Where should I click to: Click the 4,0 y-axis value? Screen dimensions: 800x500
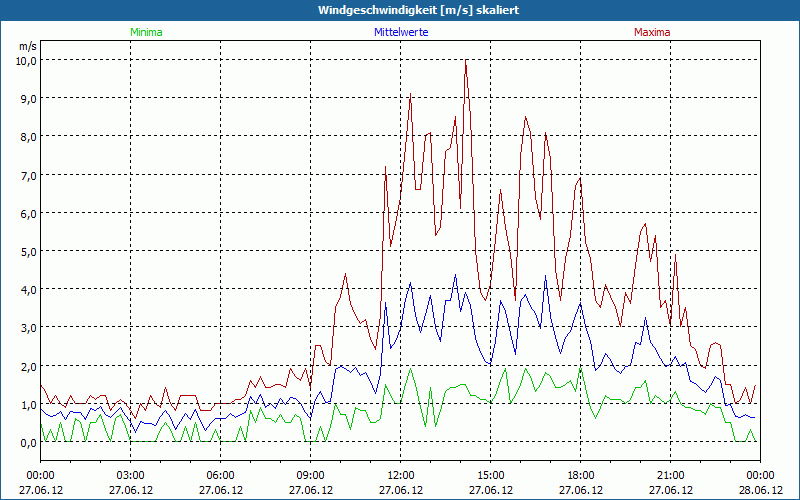(x=30, y=290)
